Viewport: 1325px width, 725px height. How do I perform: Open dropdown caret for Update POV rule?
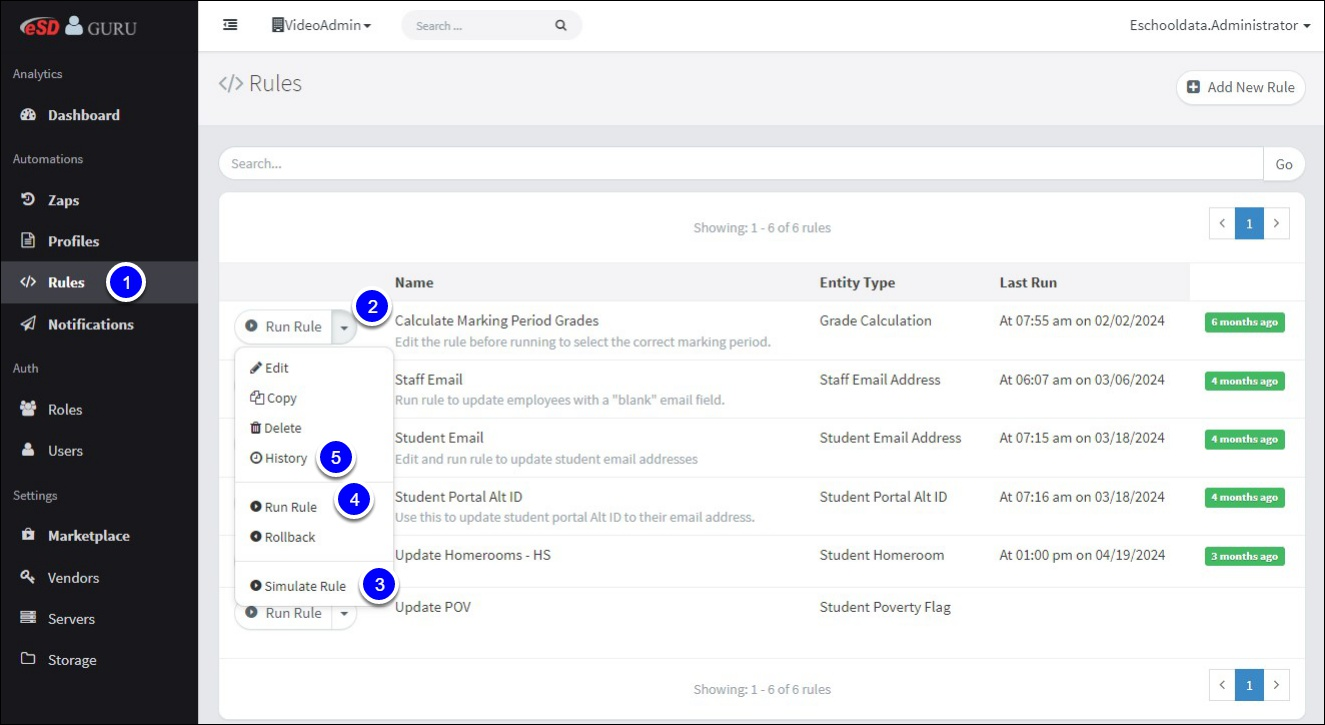(343, 613)
